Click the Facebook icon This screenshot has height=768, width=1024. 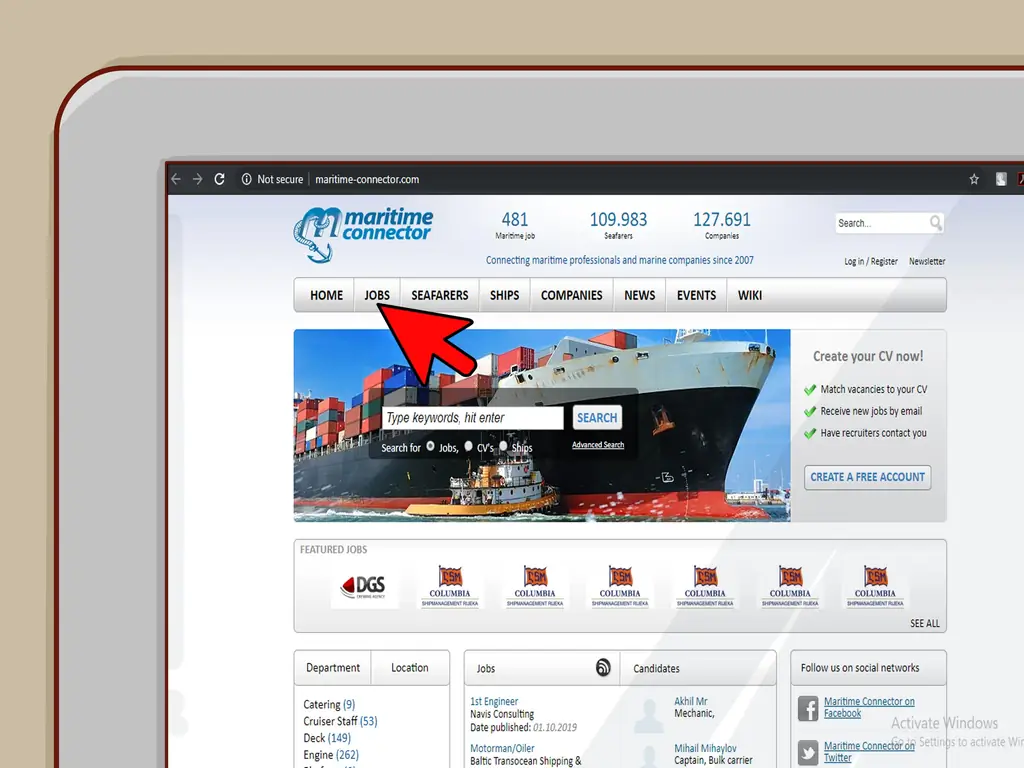[808, 709]
